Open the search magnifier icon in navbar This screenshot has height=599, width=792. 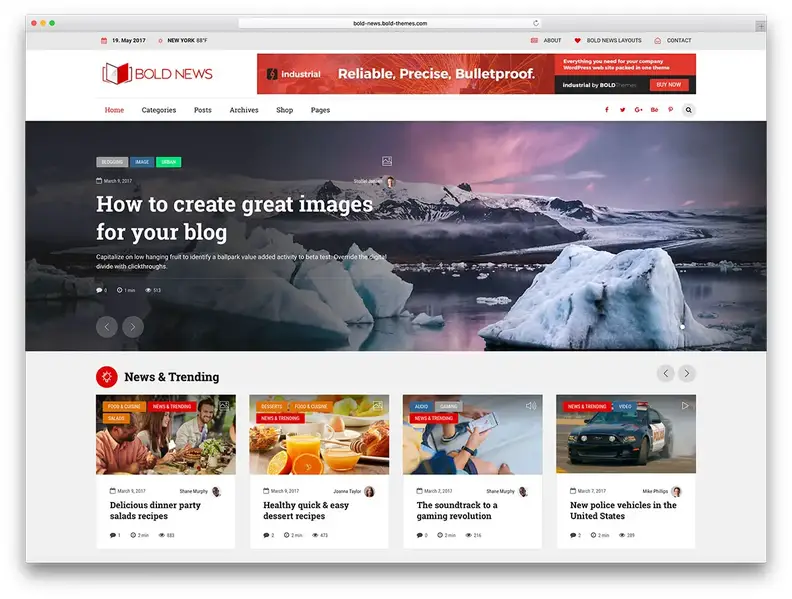tap(688, 110)
